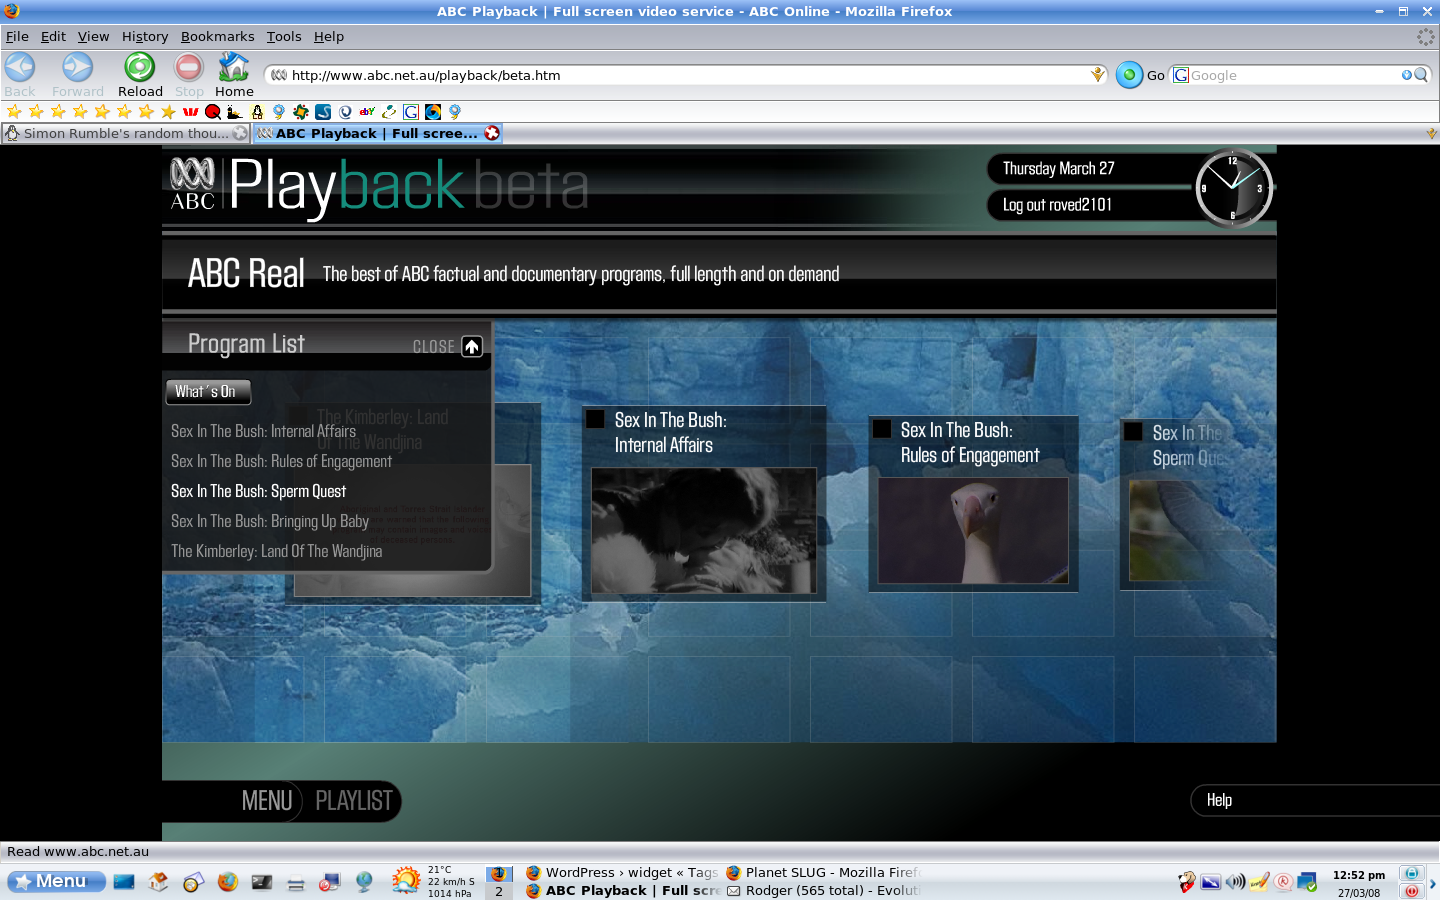The width and height of the screenshot is (1440, 900).
Task: Select Sex In The Bush: Bringing Up Baby
Action: point(270,521)
